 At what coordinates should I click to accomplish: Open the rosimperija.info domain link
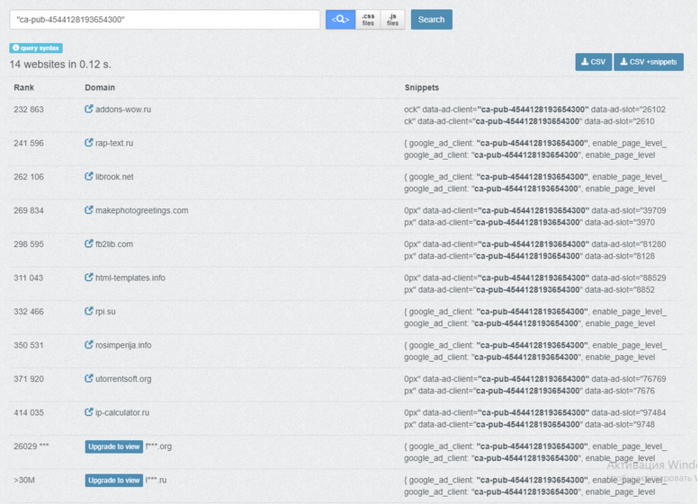(x=123, y=345)
